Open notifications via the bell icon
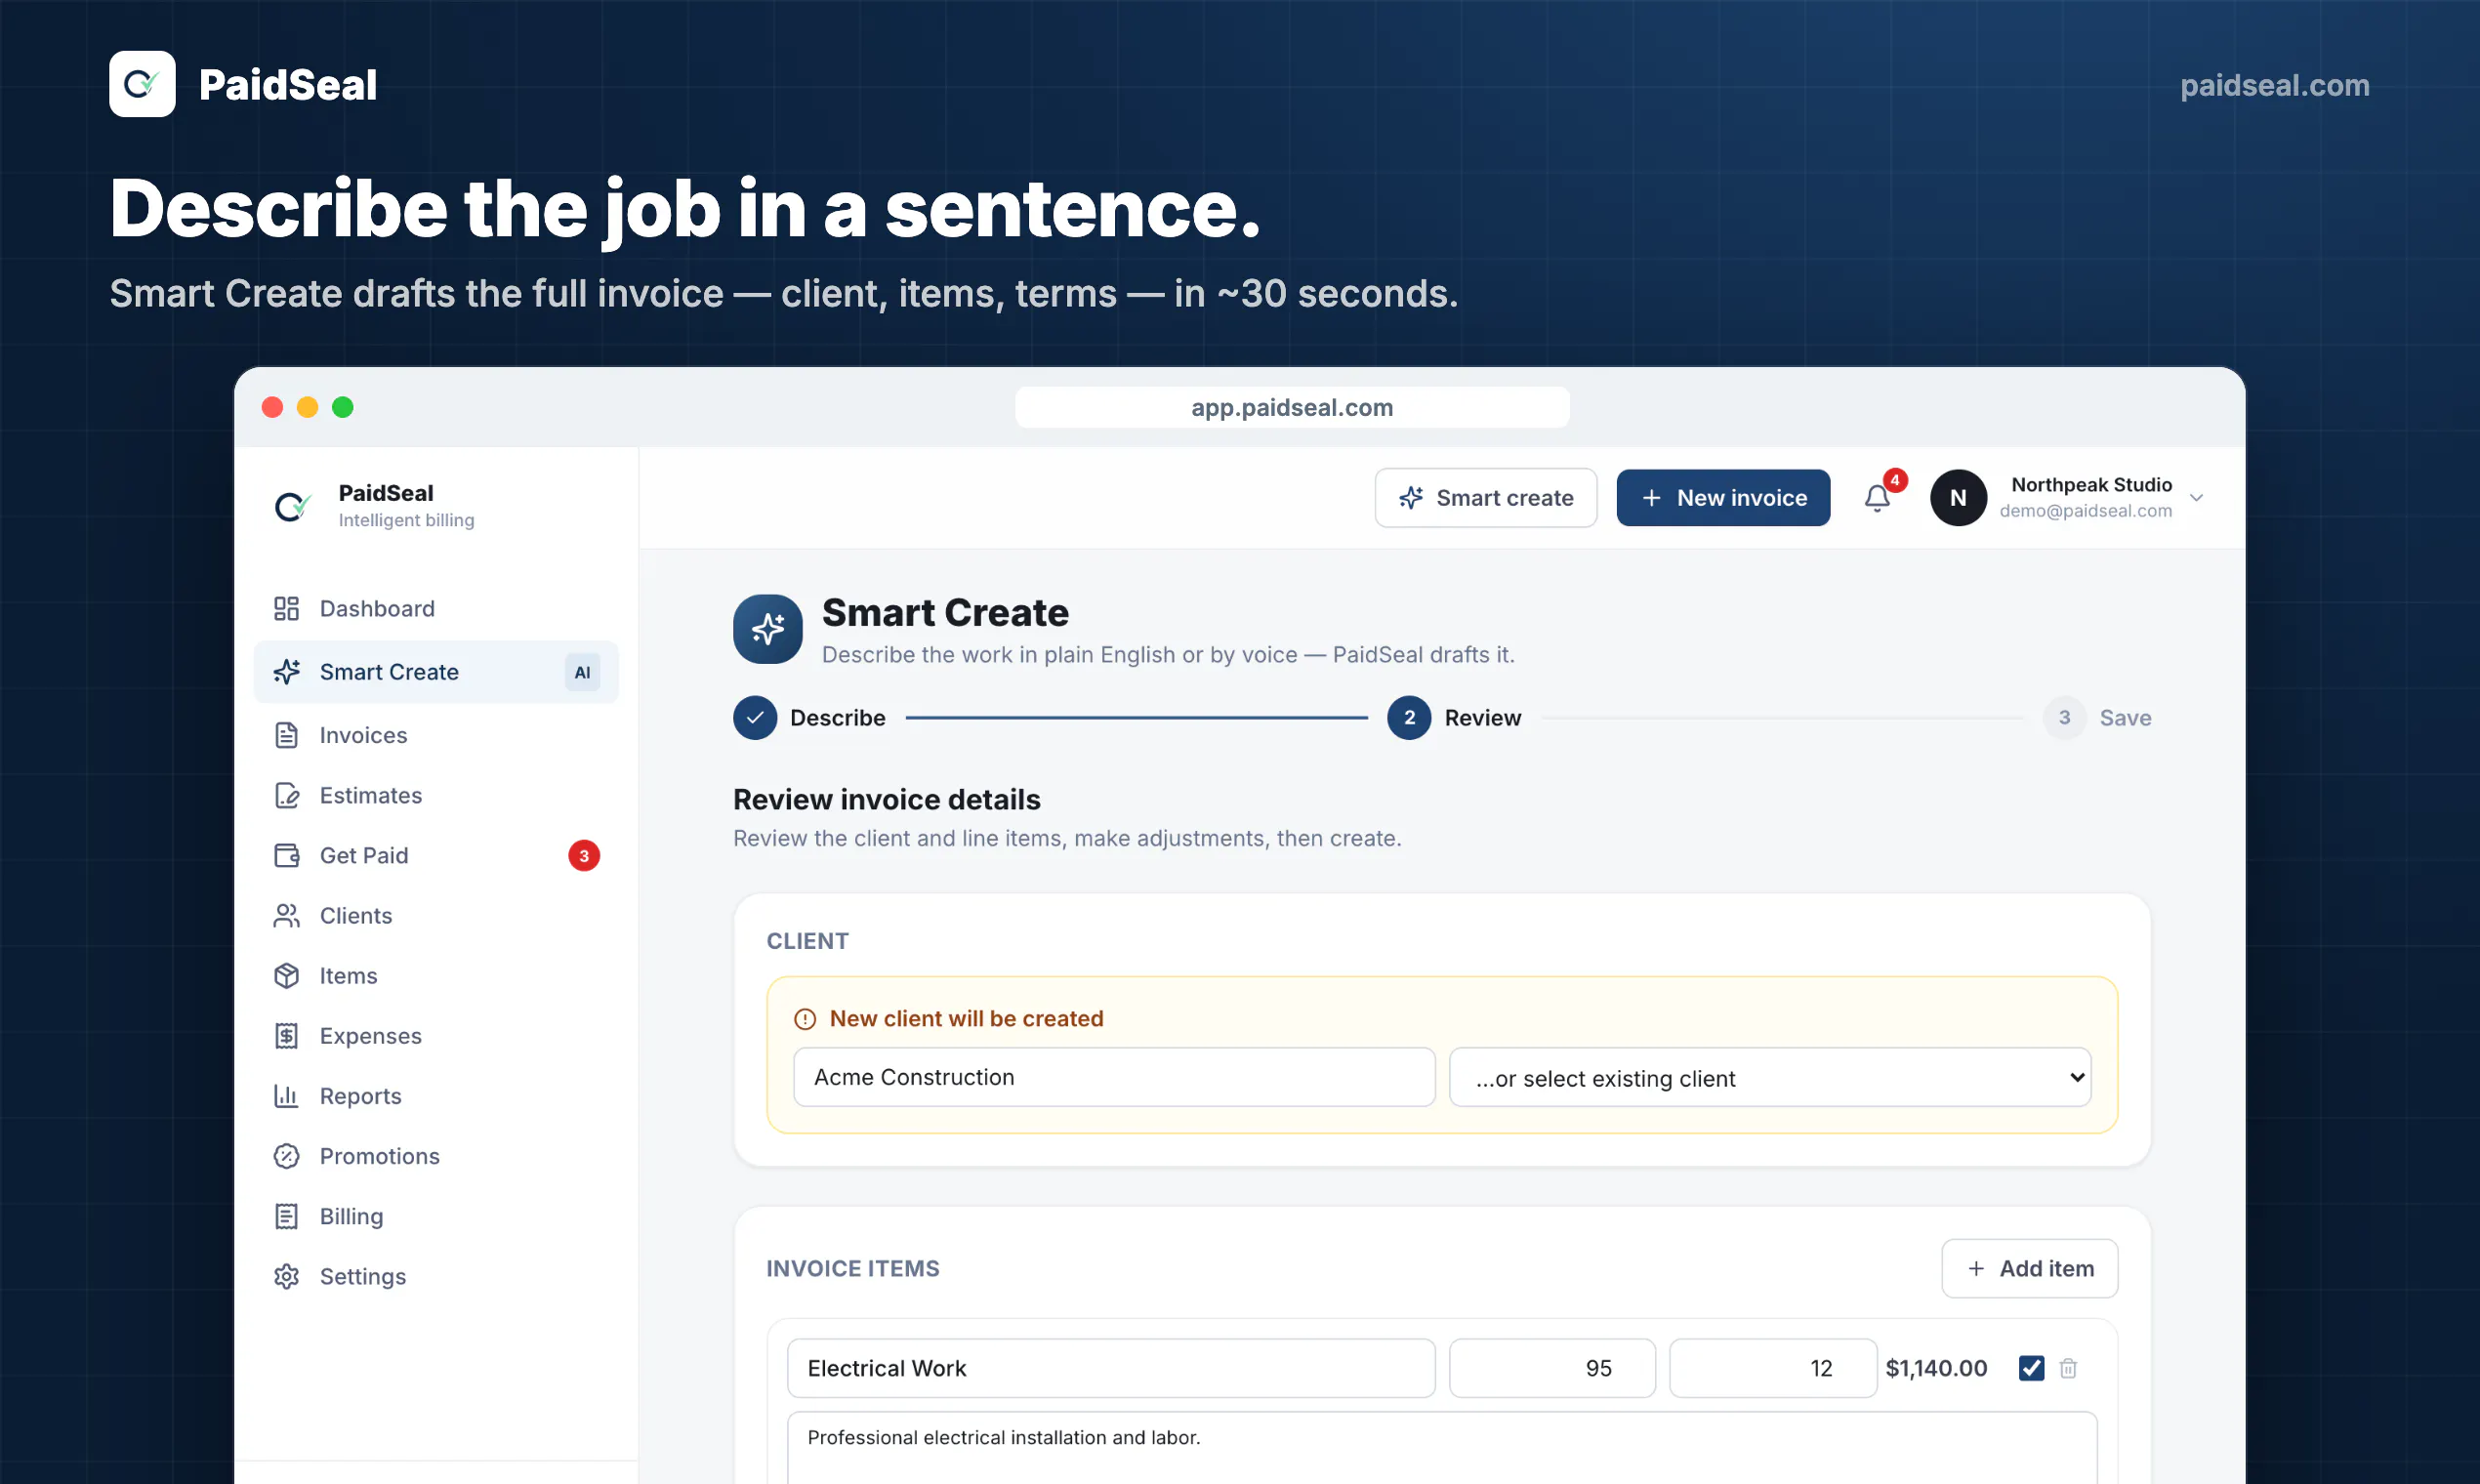2480x1484 pixels. (x=1877, y=498)
